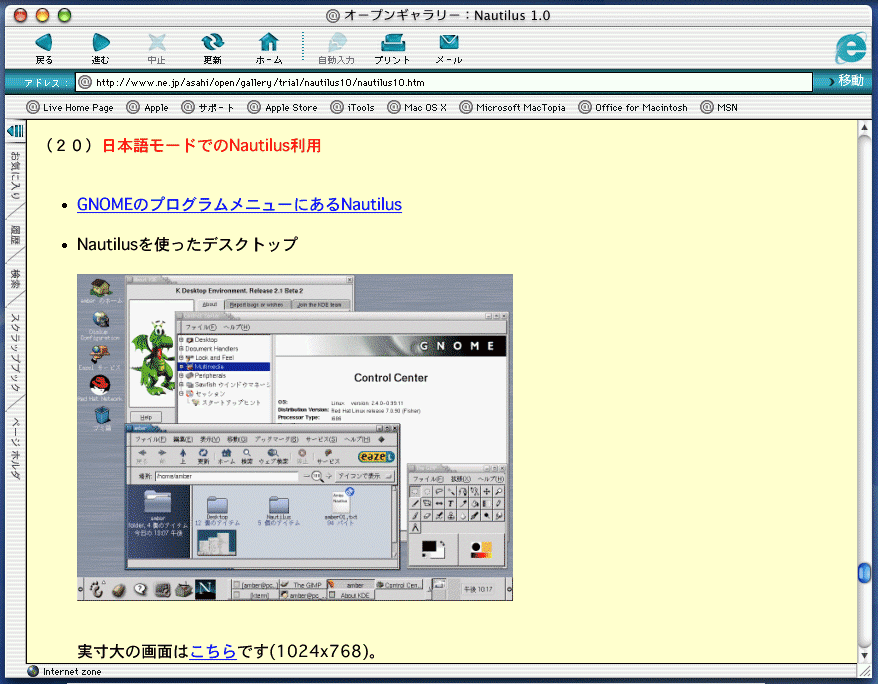Image resolution: width=878 pixels, height=684 pixels.
Task: Open the Apple favorite link
Action: point(148,107)
